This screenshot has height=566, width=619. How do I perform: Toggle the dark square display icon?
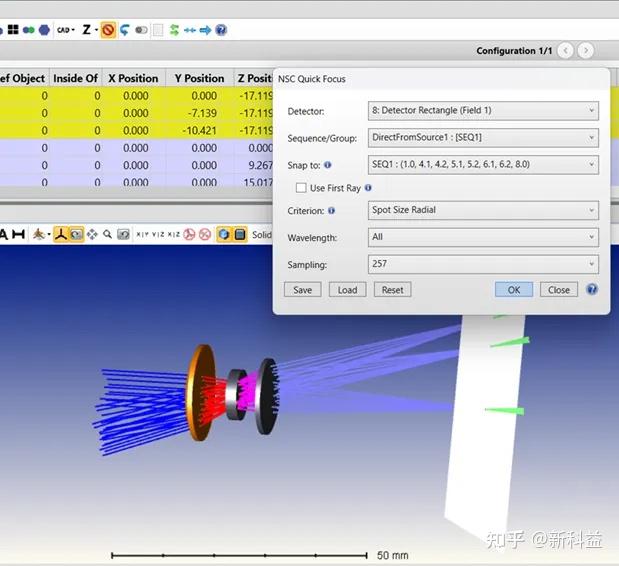pyautogui.click(x=240, y=234)
